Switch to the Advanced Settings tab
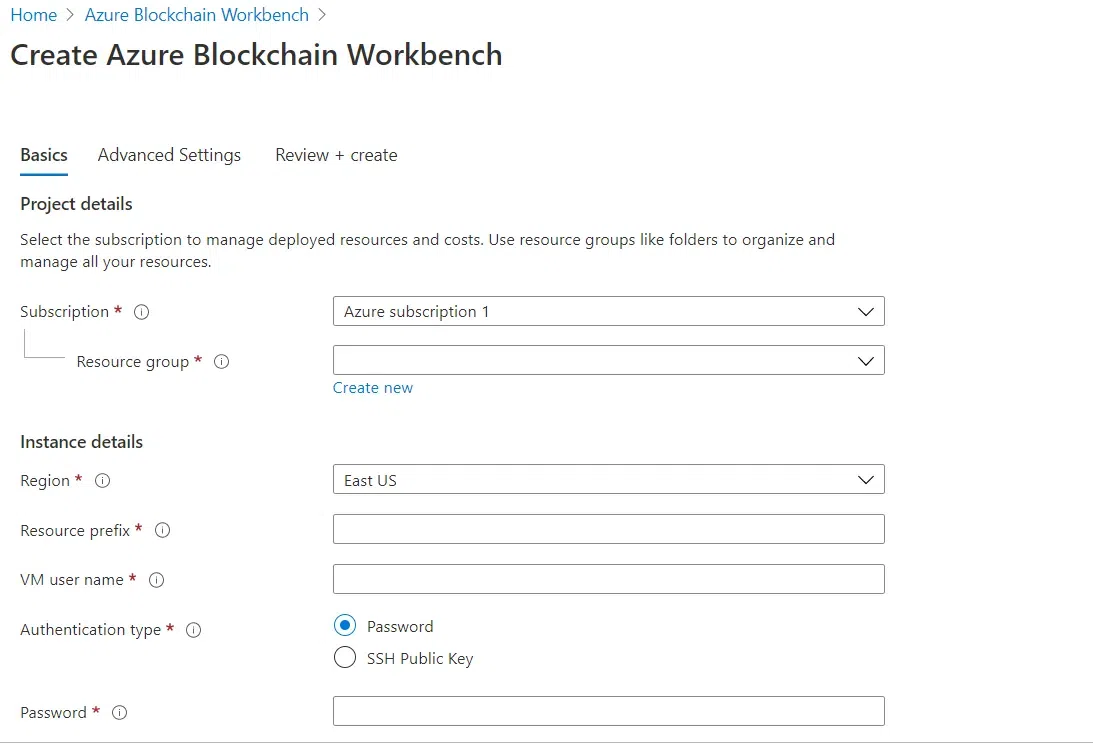 [x=169, y=155]
